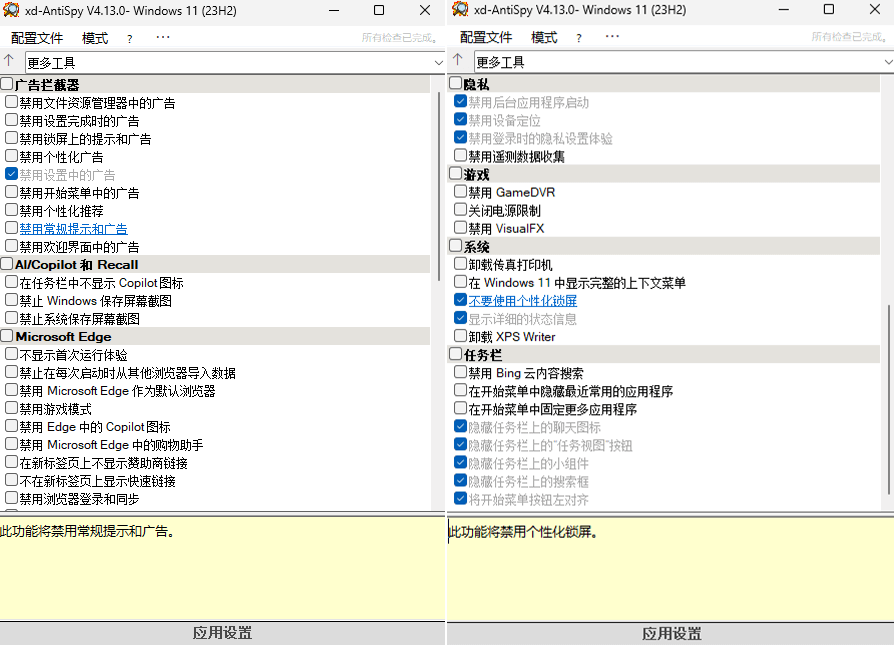Enable 在 Windows 11 中显示完整的上下文菜单

[461, 282]
